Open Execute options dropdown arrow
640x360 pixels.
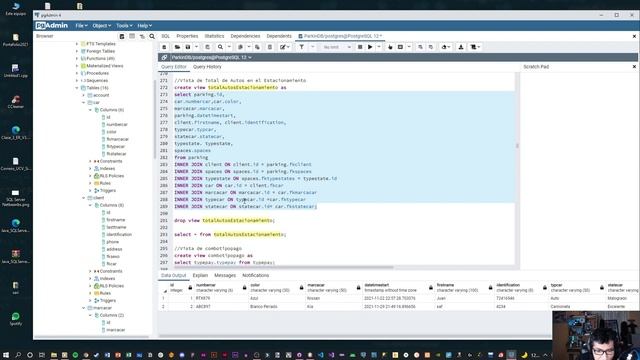pos(379,47)
